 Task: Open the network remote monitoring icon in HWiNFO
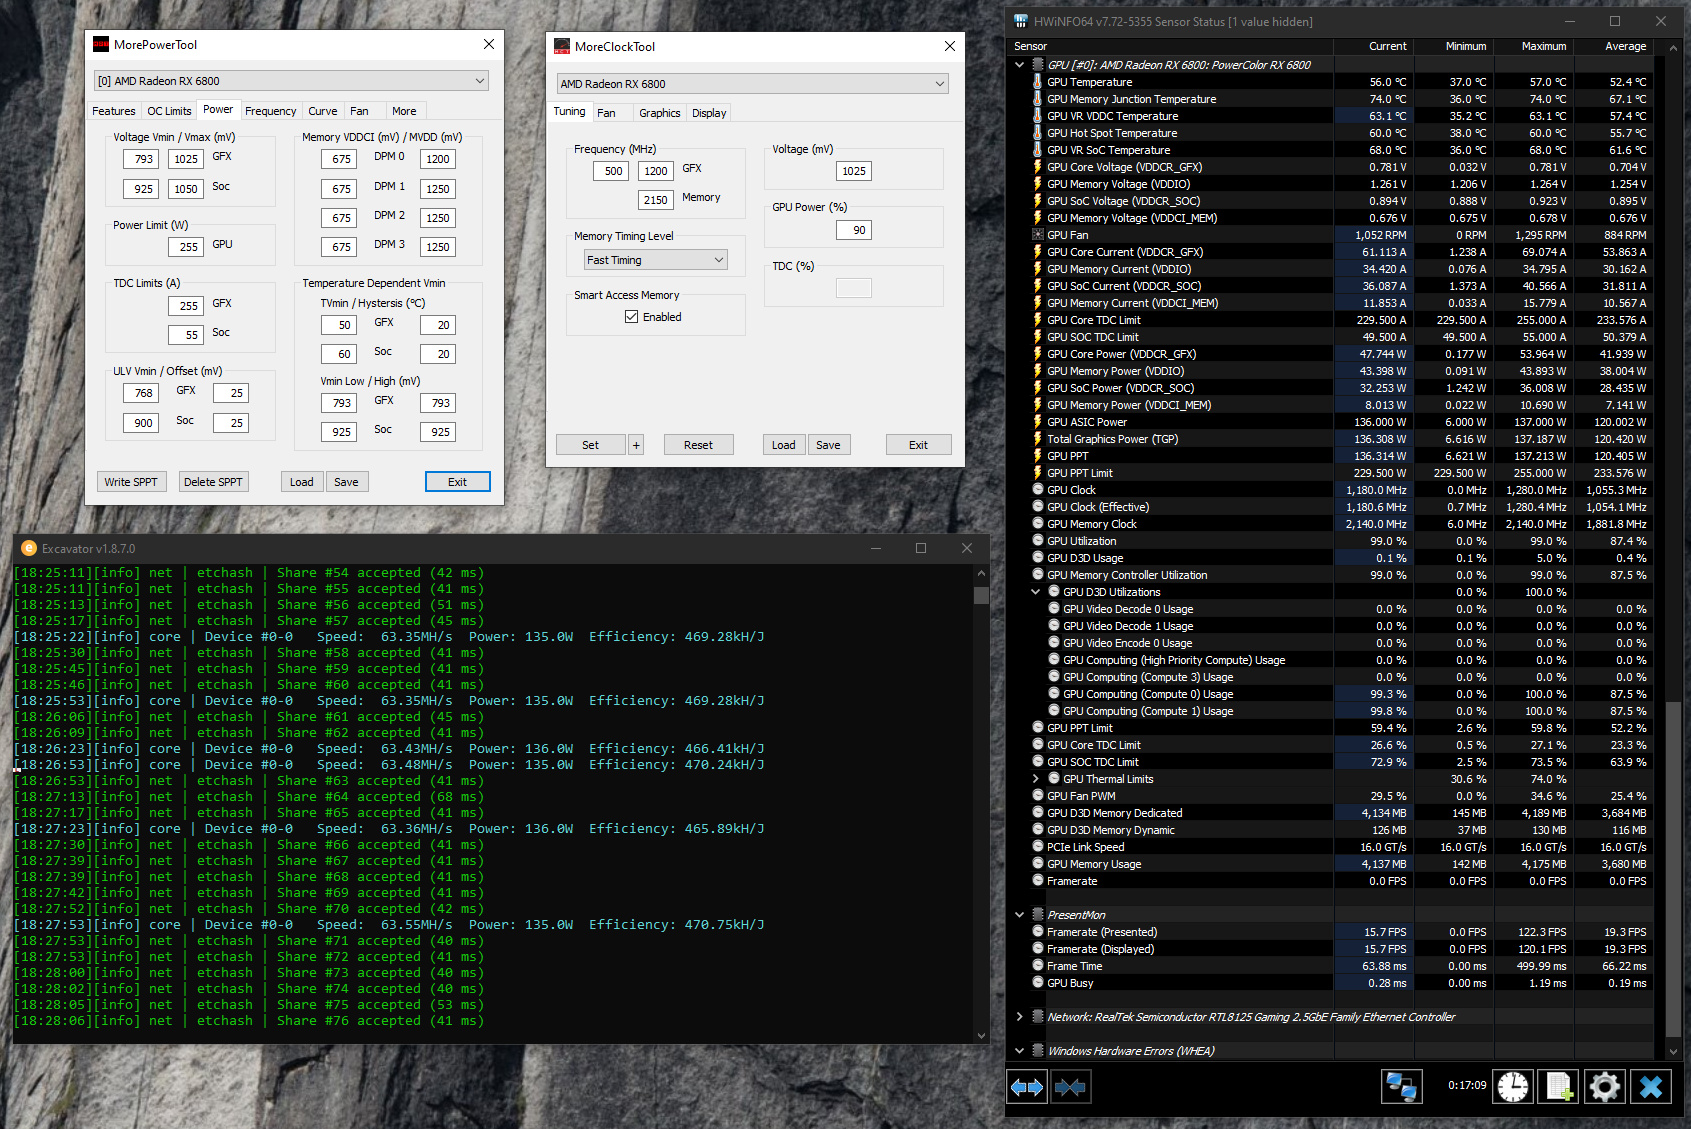[x=1401, y=1087]
